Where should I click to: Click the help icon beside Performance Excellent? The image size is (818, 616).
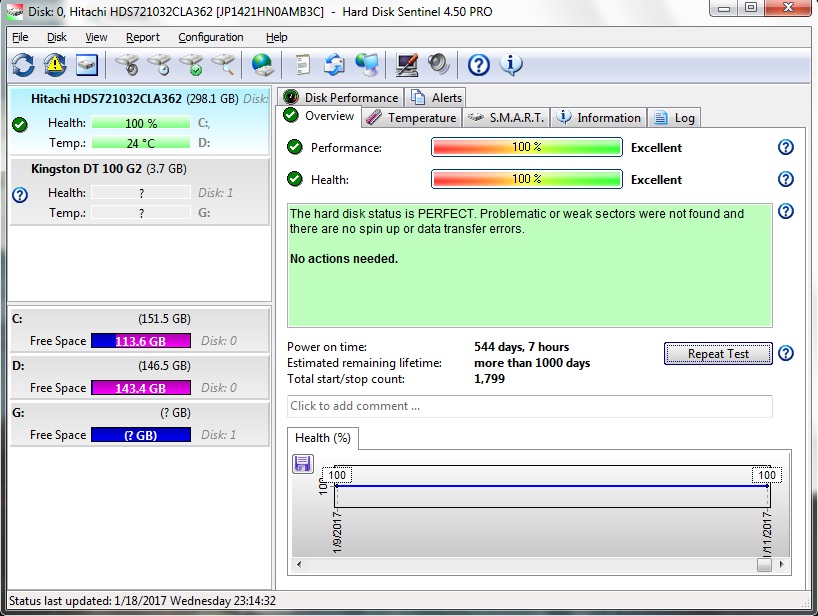tap(786, 147)
